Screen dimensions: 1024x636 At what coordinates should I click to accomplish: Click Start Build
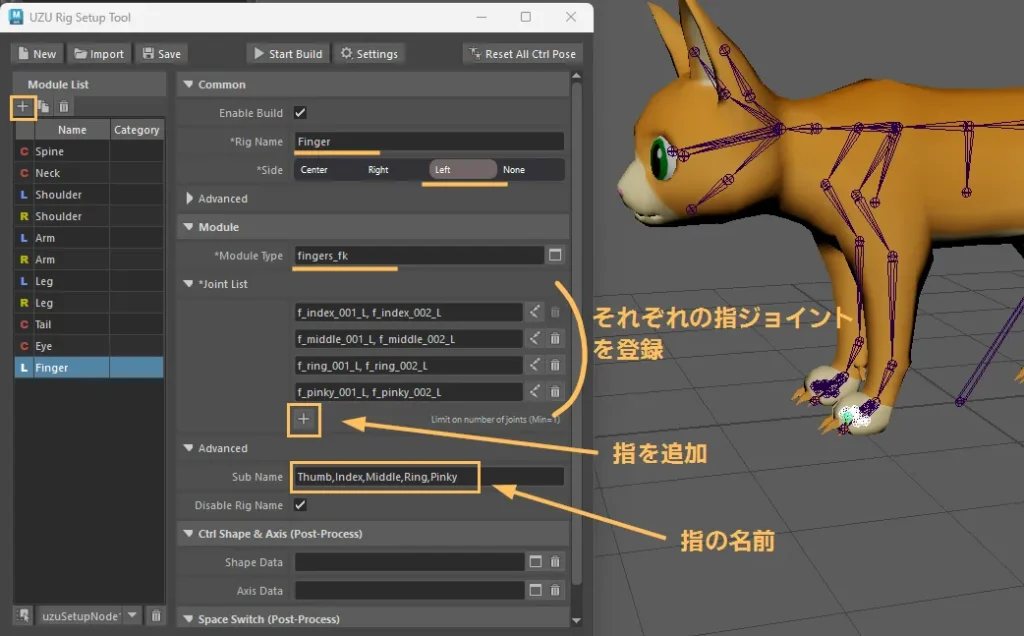pyautogui.click(x=288, y=54)
